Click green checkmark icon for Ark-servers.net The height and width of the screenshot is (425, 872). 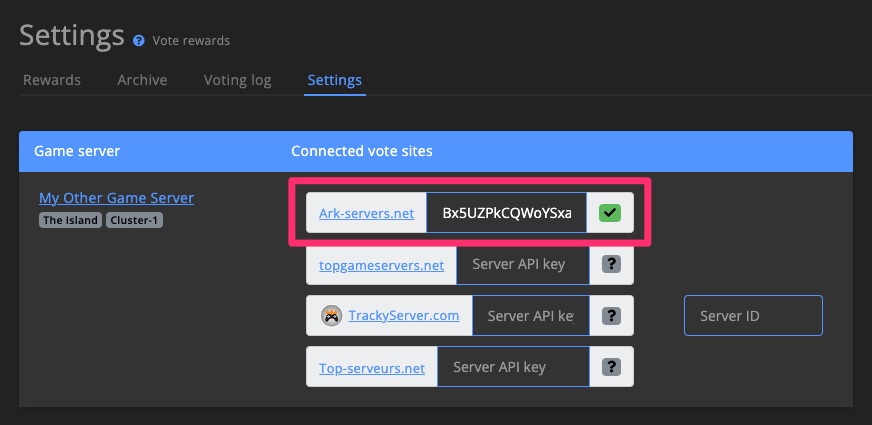pyautogui.click(x=610, y=212)
